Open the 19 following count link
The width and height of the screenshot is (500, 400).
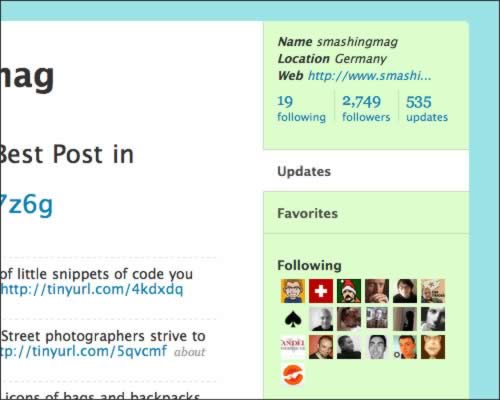(301, 109)
